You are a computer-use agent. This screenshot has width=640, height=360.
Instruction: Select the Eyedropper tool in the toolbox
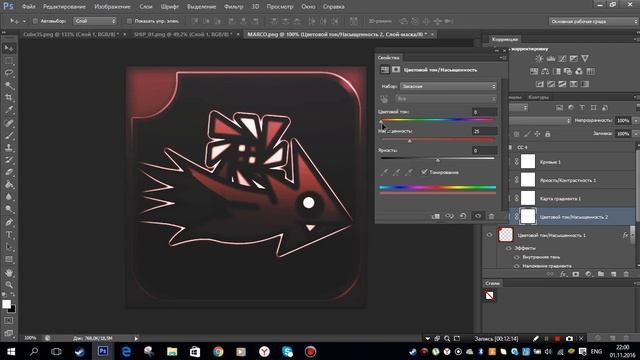pyautogui.click(x=9, y=110)
